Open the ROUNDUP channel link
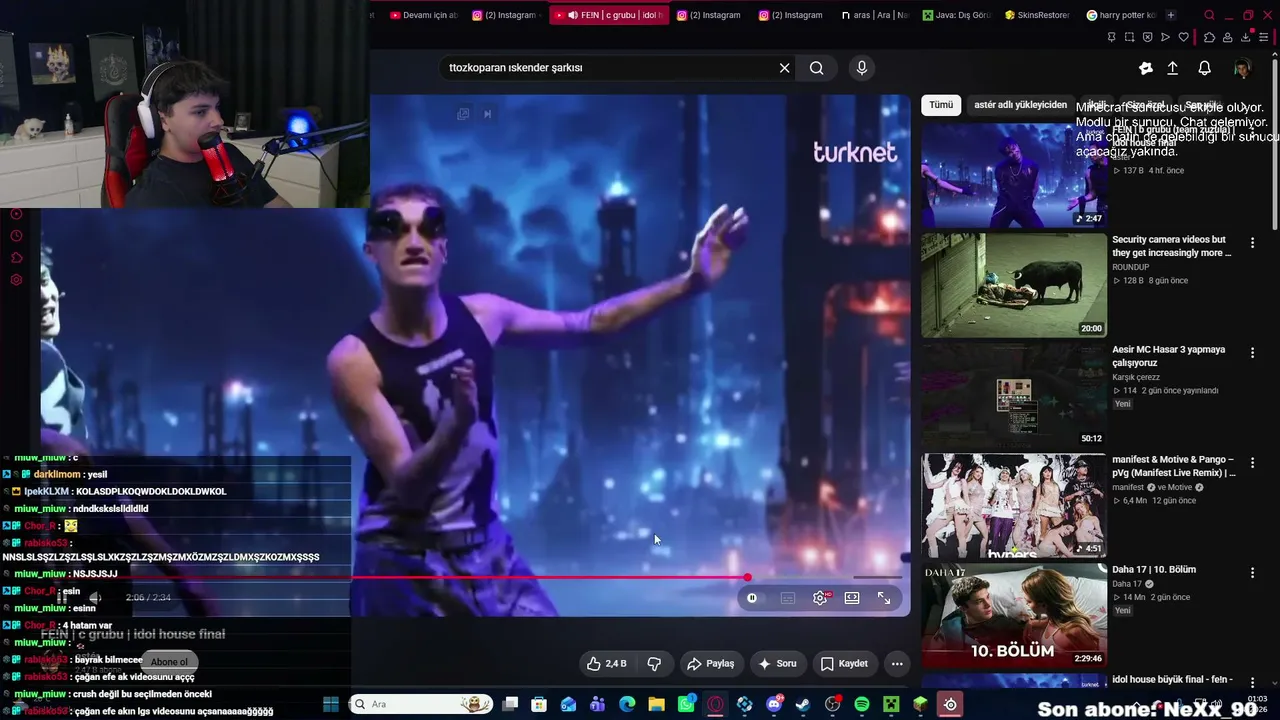Screen dimensions: 1280x720 [1131, 267]
